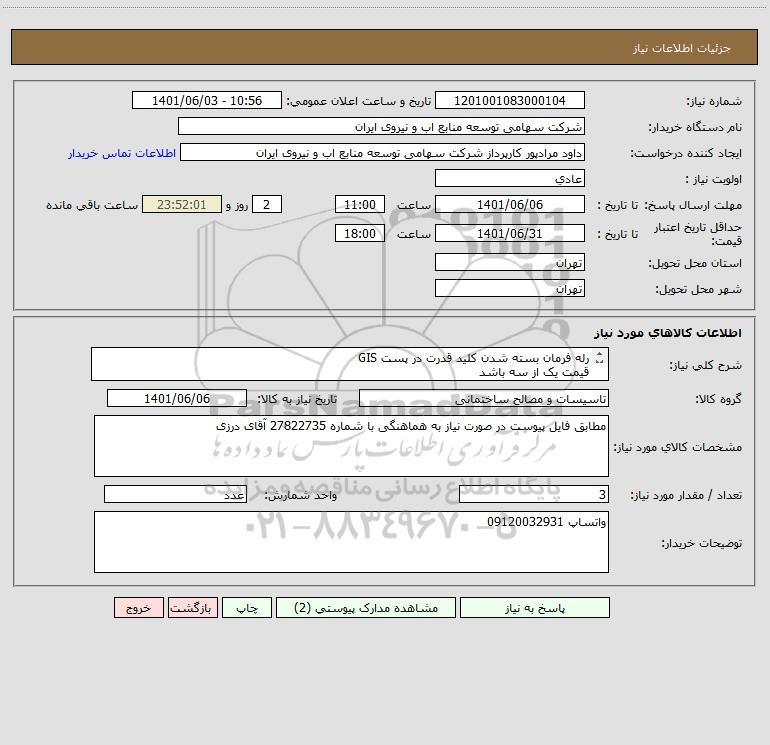Click the 'تاریخ و ساعت اعلان عمومی:' label
This screenshot has height=745, width=770.
[x=359, y=101]
